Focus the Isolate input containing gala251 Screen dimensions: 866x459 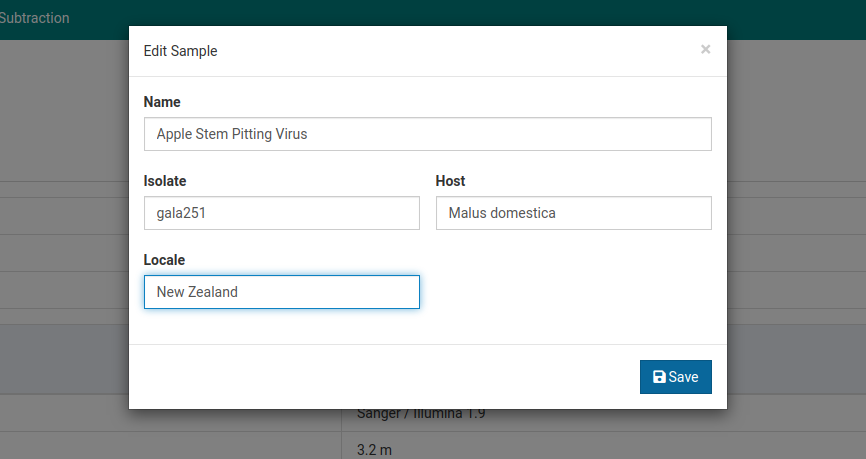pos(281,213)
